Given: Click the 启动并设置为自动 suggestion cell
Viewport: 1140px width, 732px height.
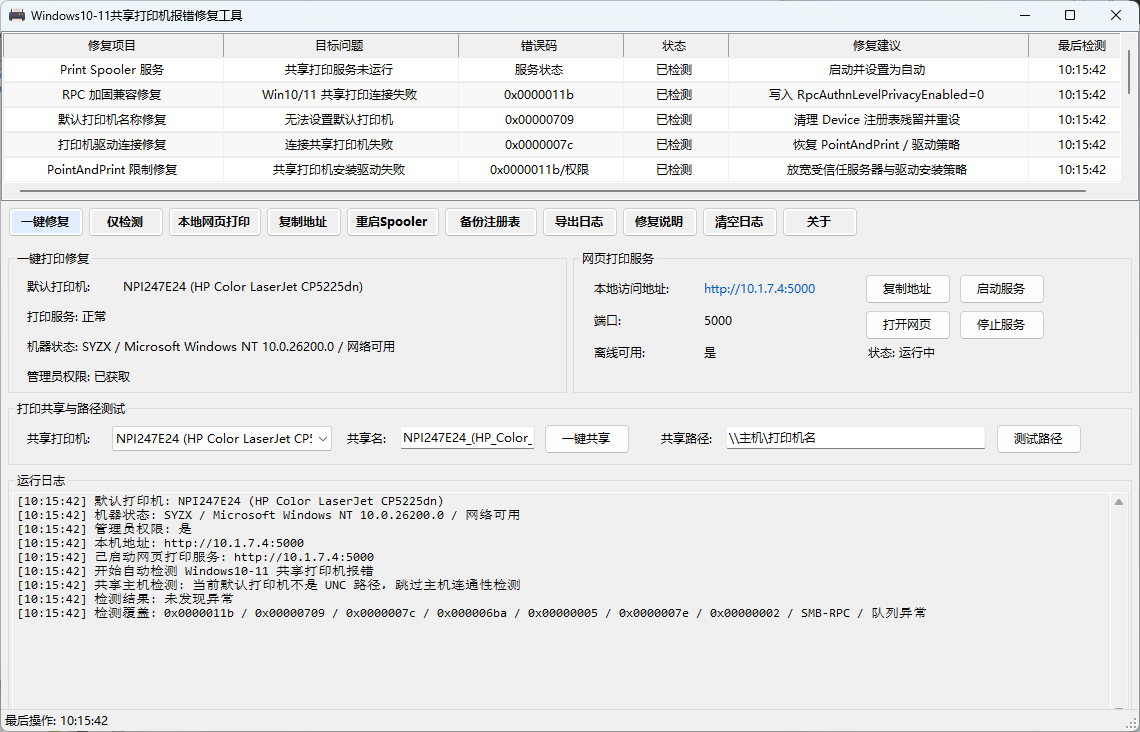Looking at the screenshot, I should click(877, 70).
